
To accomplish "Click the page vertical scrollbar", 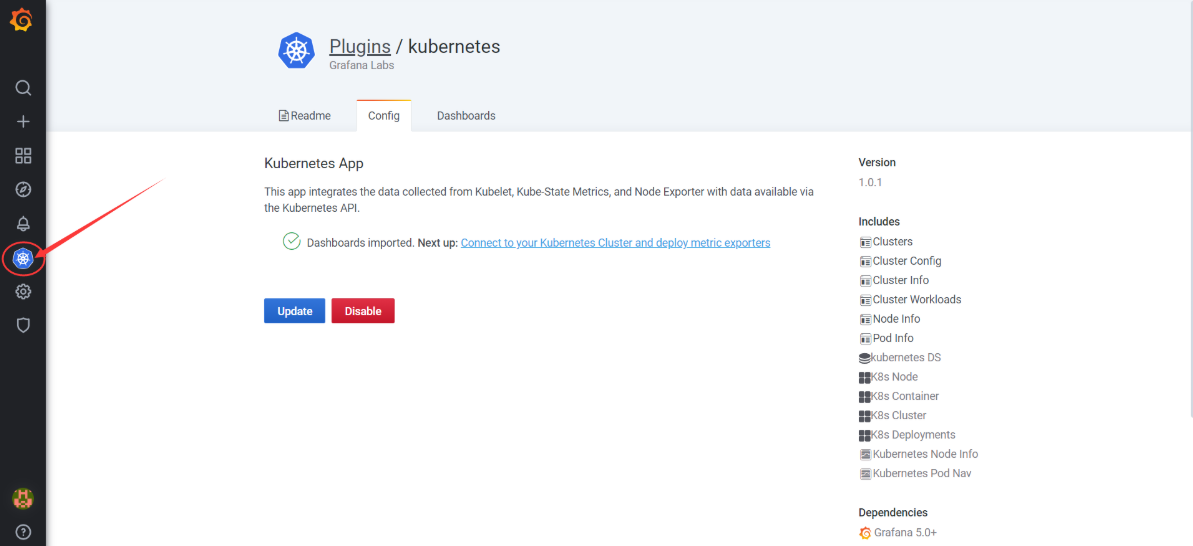I will tap(1190, 209).
